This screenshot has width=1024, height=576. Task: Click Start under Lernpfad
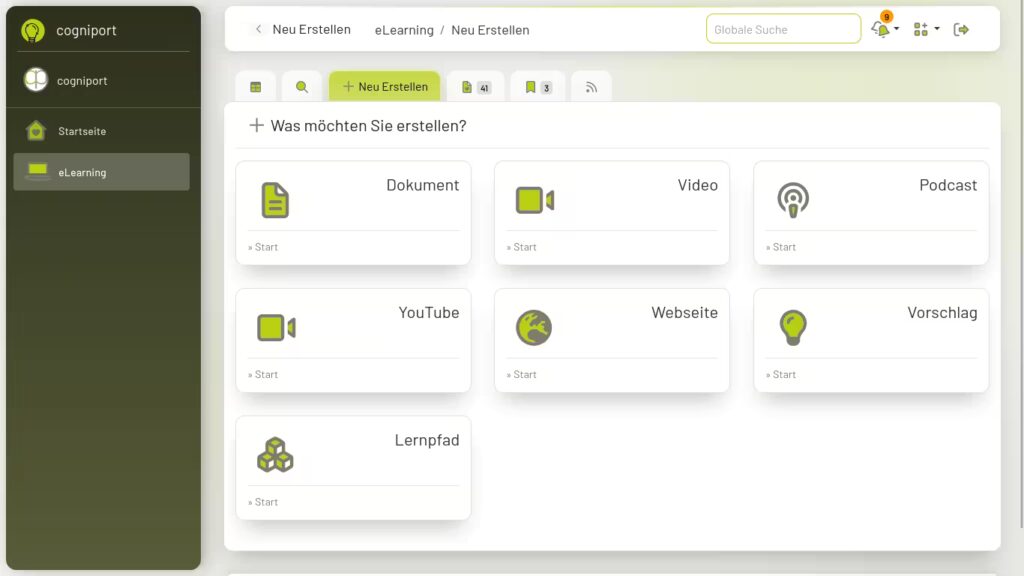point(263,502)
